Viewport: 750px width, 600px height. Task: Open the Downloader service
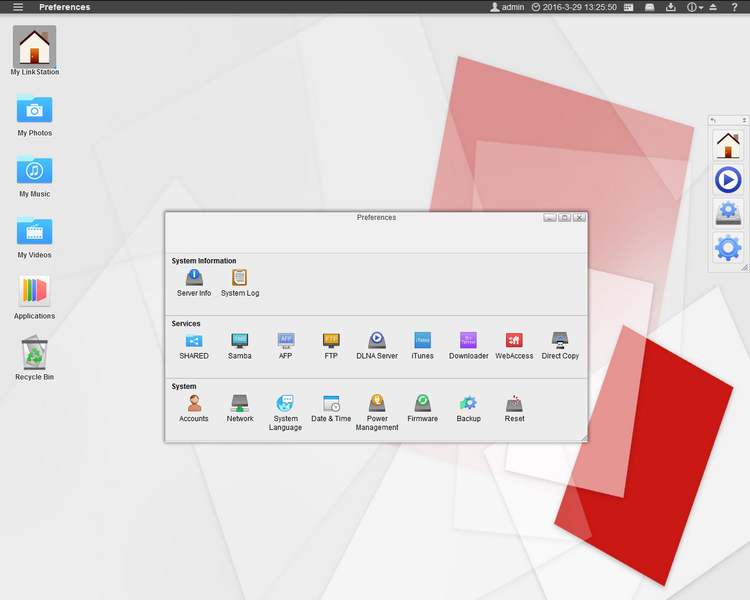coord(468,341)
